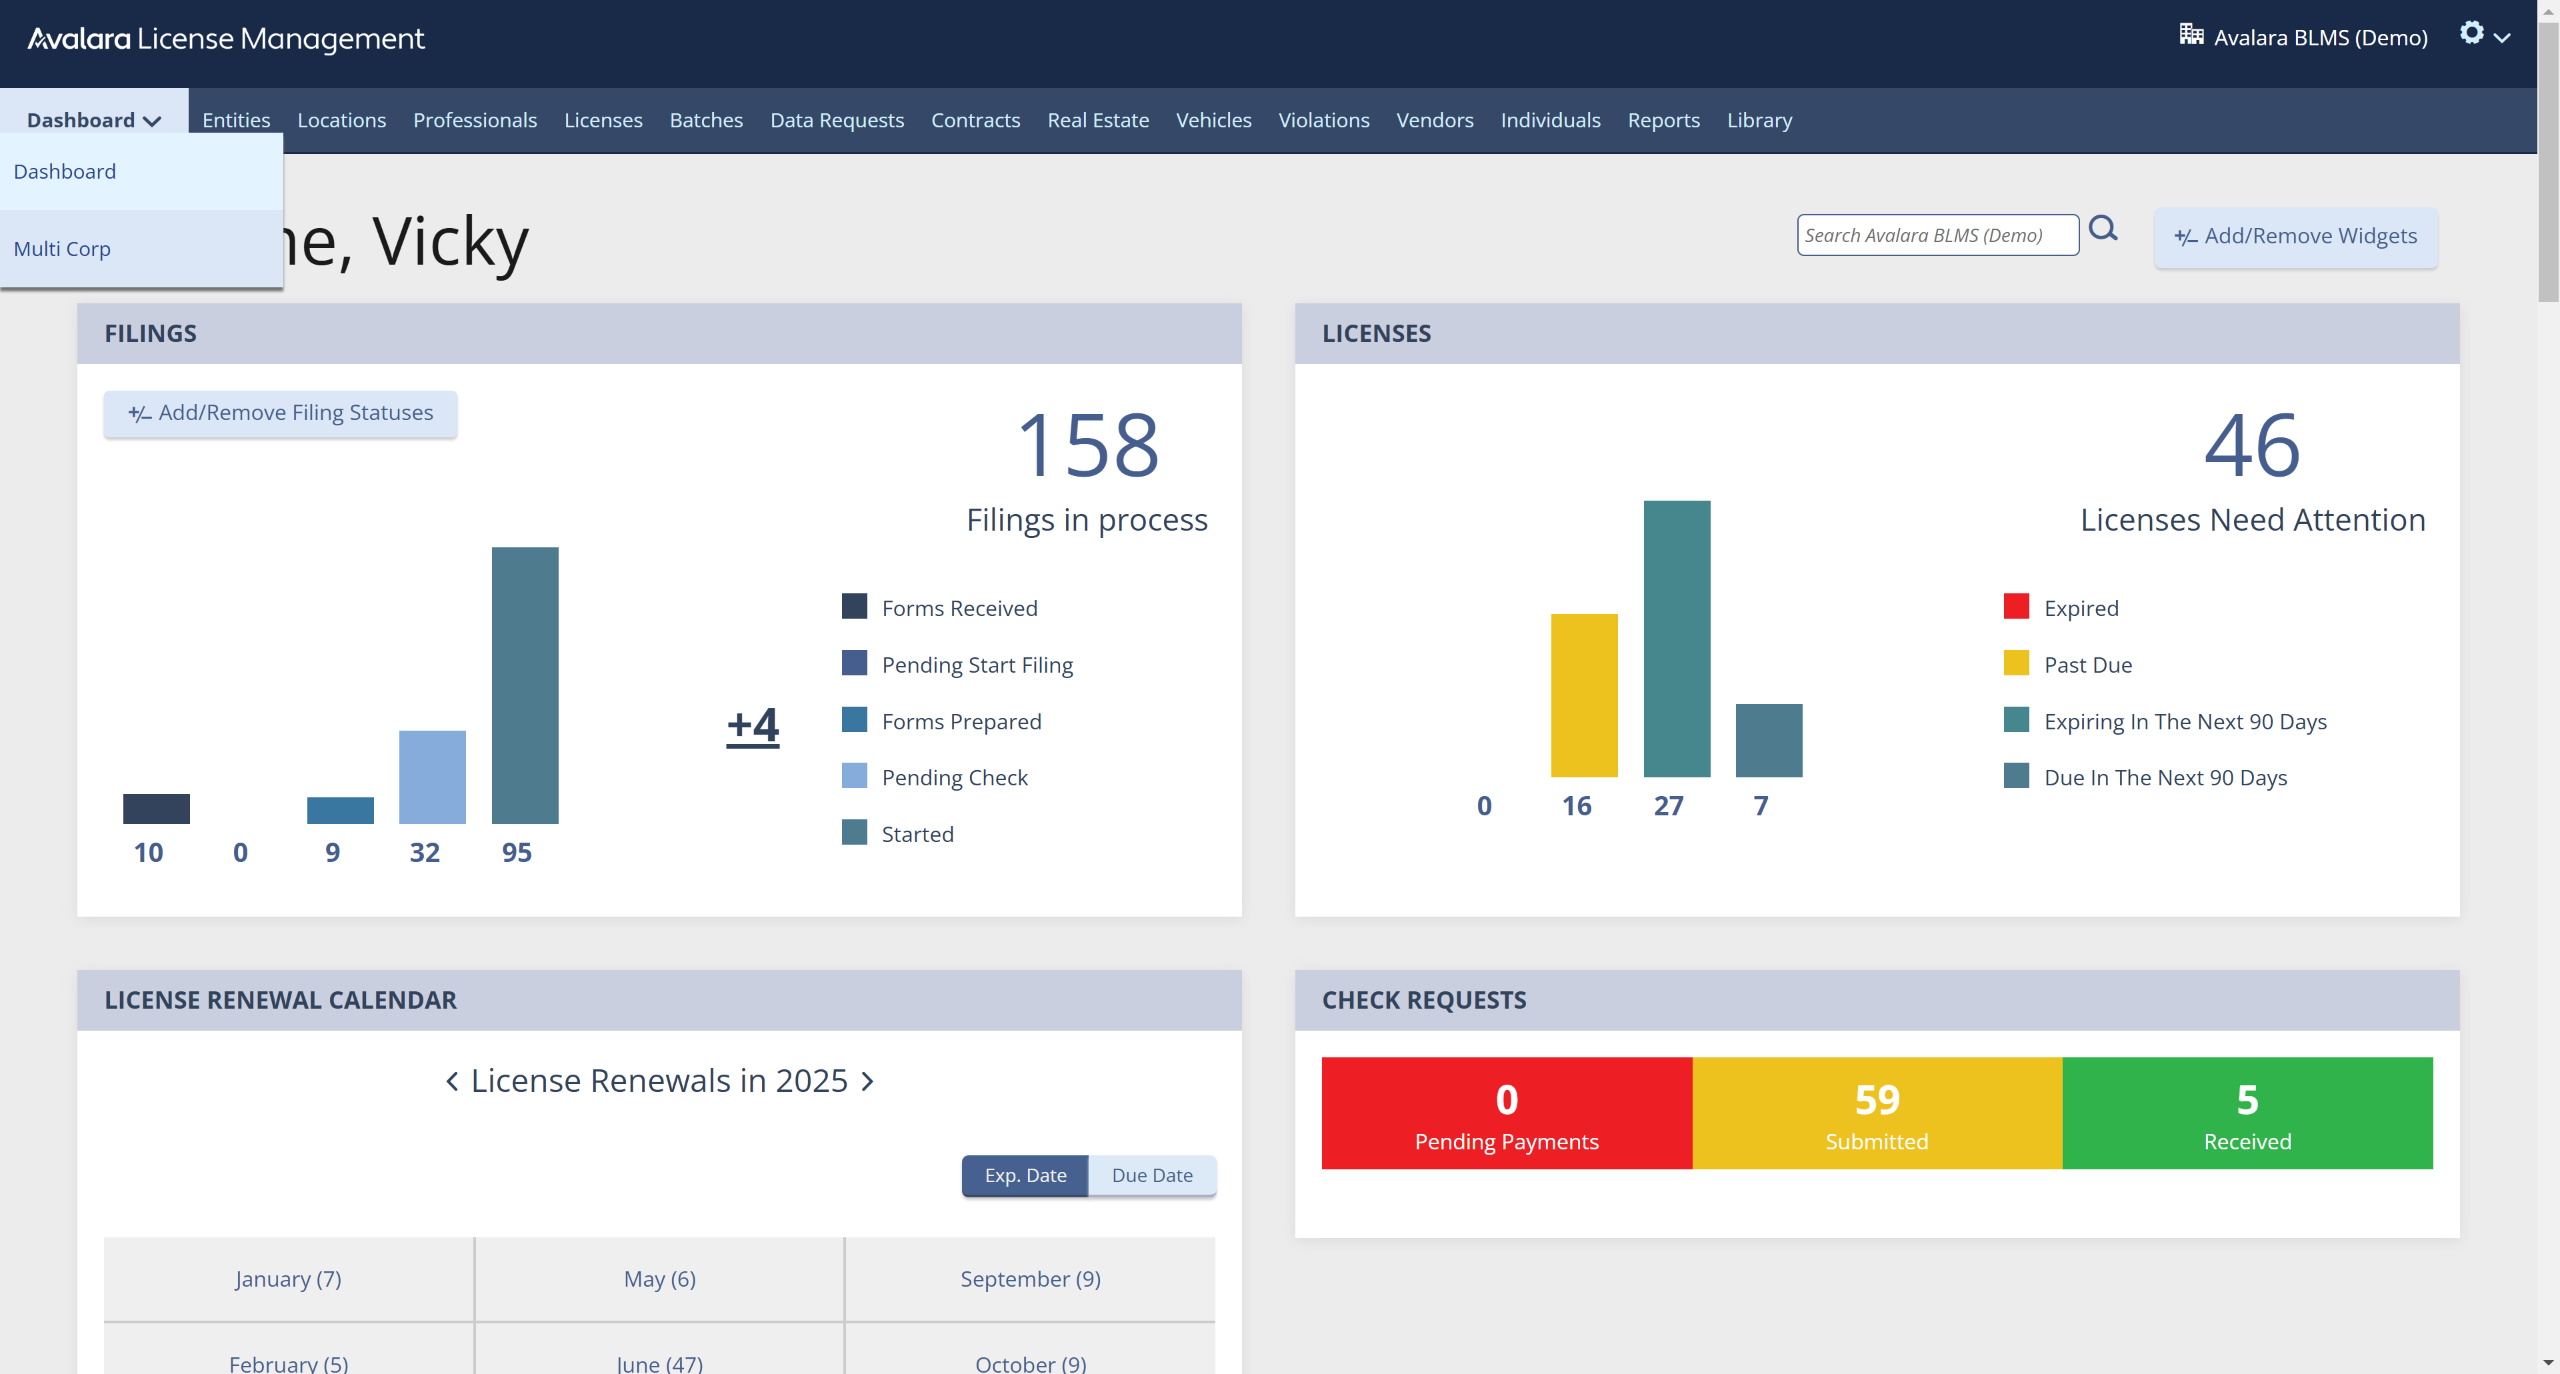Open the Licenses navigation tab
The image size is (2560, 1374).
coord(603,120)
